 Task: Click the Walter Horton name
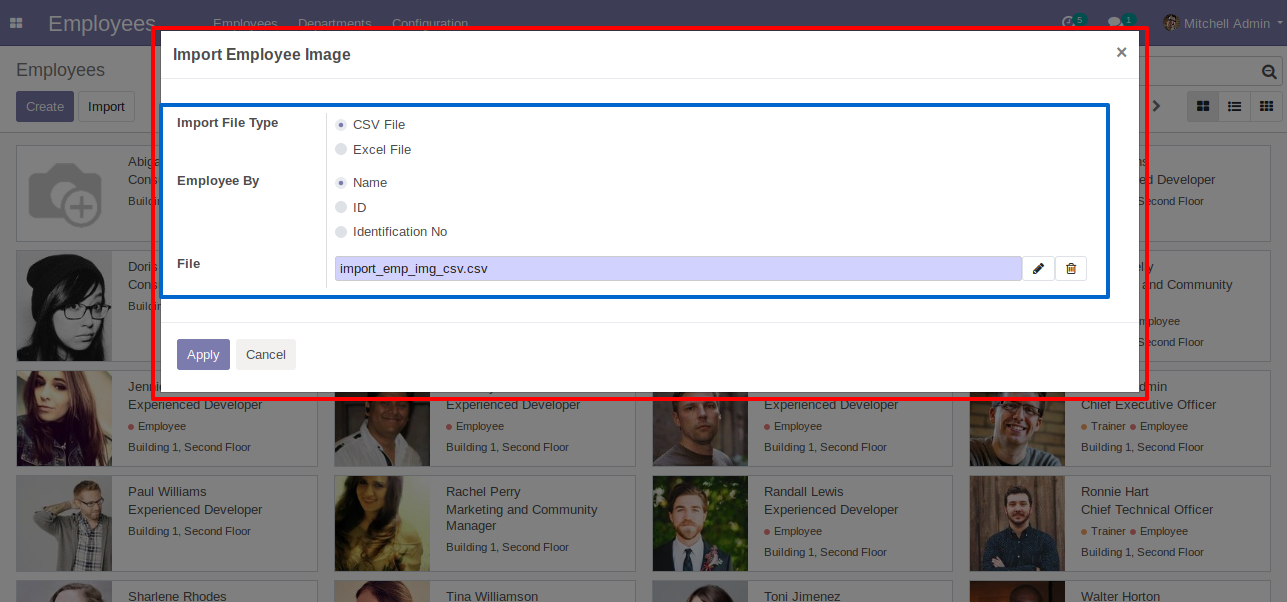(1121, 596)
